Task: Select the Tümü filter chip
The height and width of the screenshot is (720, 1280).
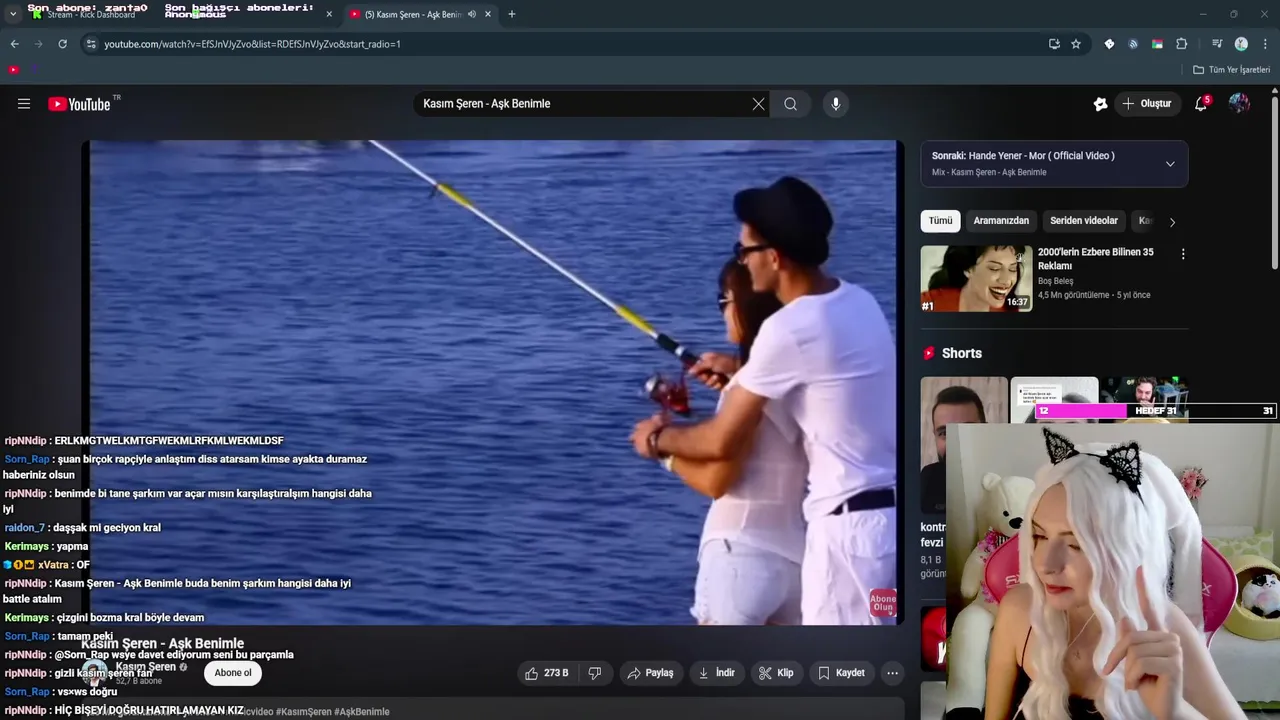Action: (x=940, y=221)
